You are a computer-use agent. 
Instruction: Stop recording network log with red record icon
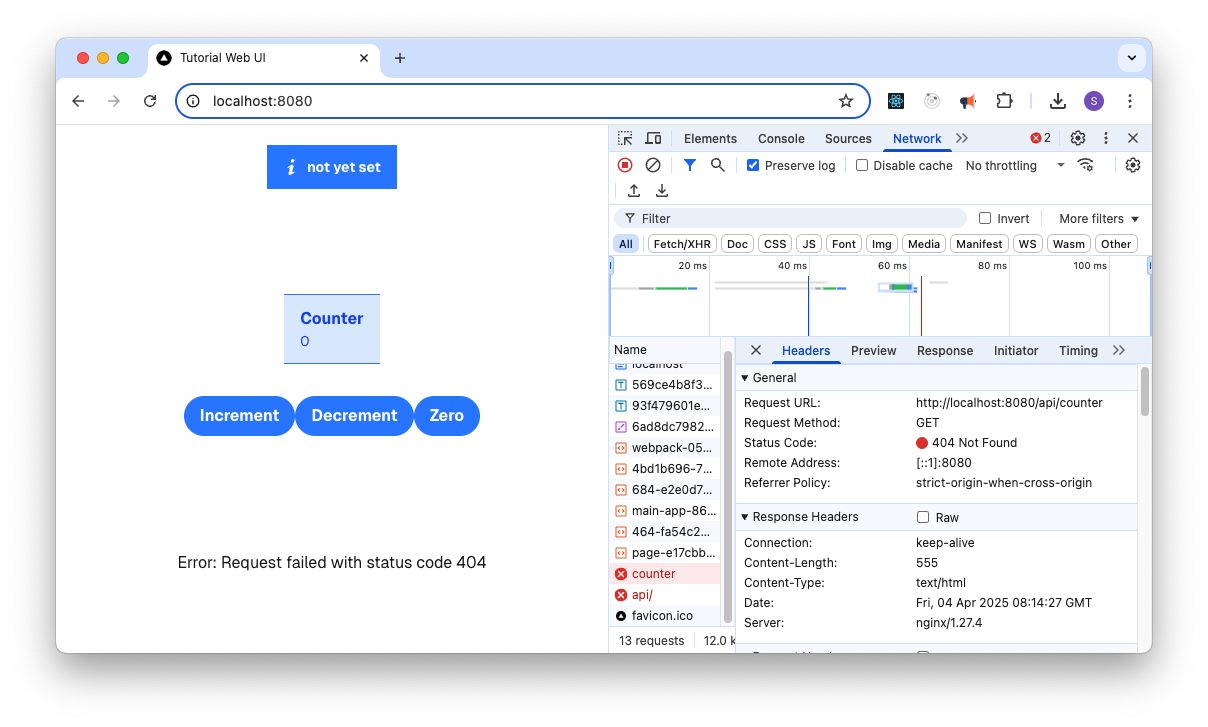(625, 165)
